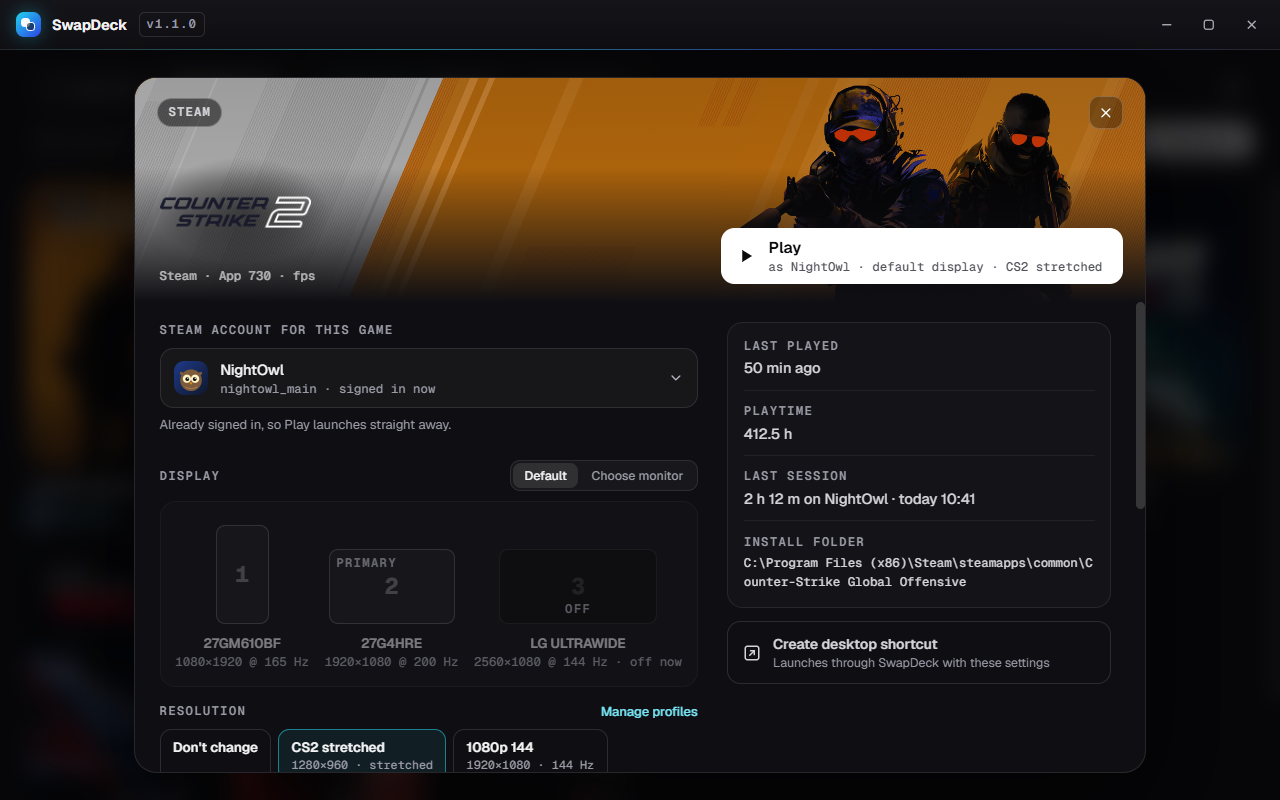Viewport: 1280px width, 800px height.
Task: Click the NightOwl owl avatar
Action: tap(191, 378)
